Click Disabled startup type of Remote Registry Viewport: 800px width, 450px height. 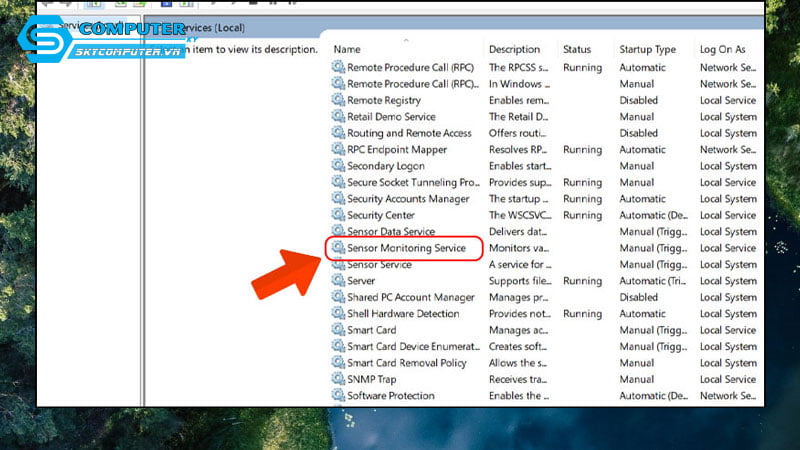pos(638,101)
